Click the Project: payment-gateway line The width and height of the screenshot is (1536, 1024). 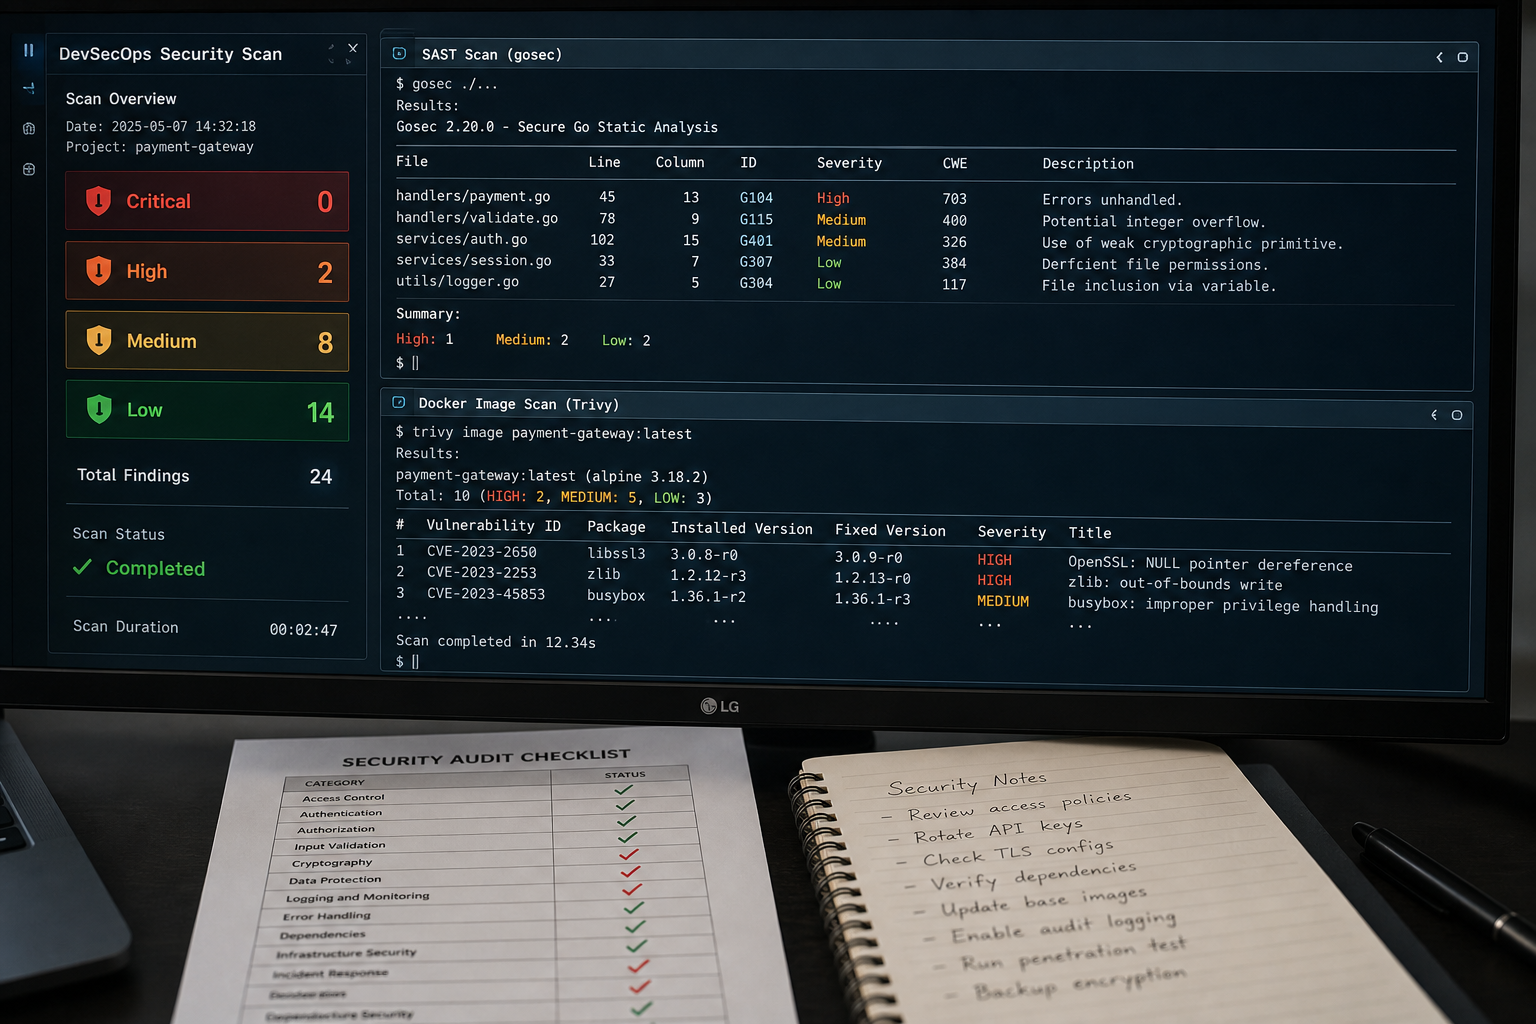click(x=160, y=147)
